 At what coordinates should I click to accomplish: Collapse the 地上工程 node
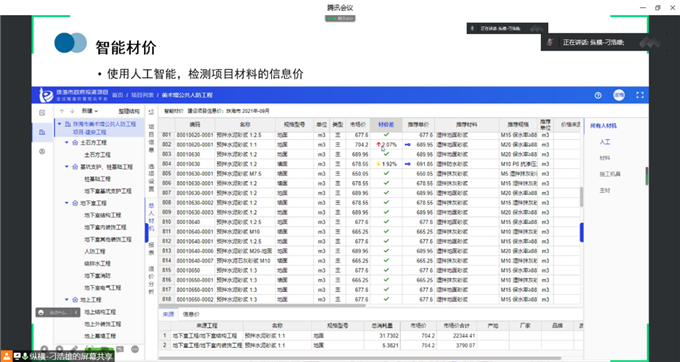(x=67, y=300)
